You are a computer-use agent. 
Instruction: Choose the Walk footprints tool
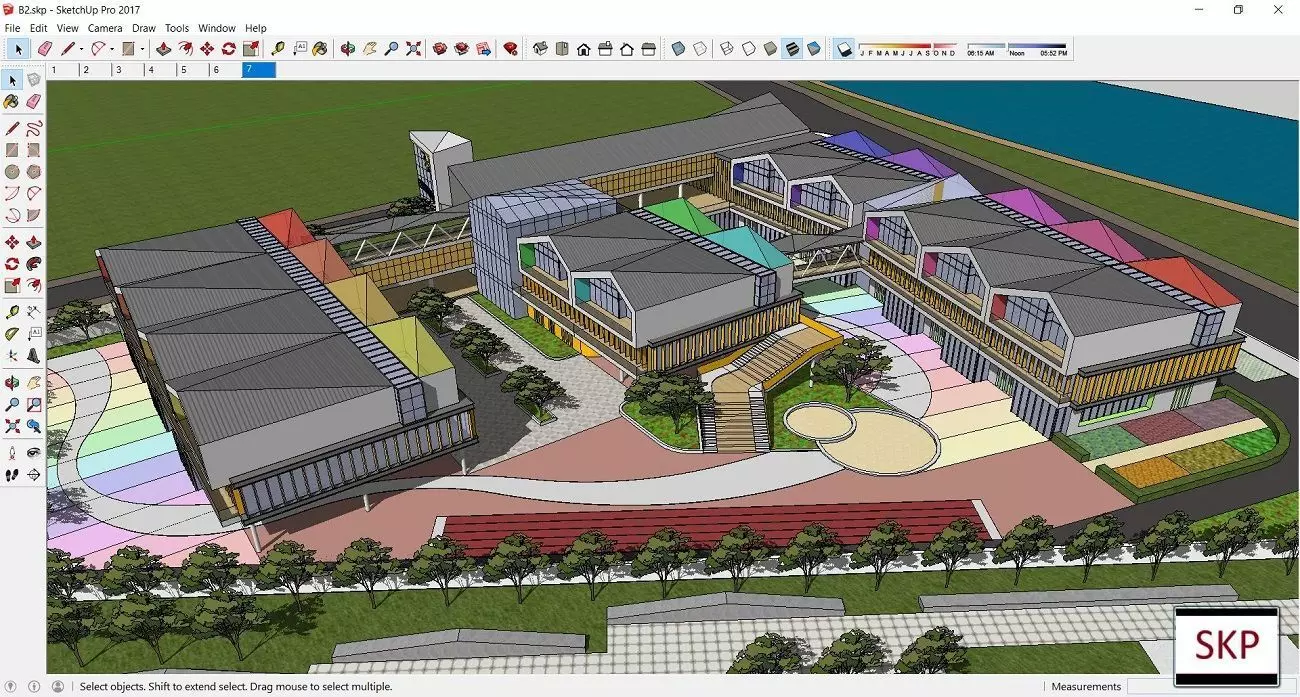(x=12, y=475)
